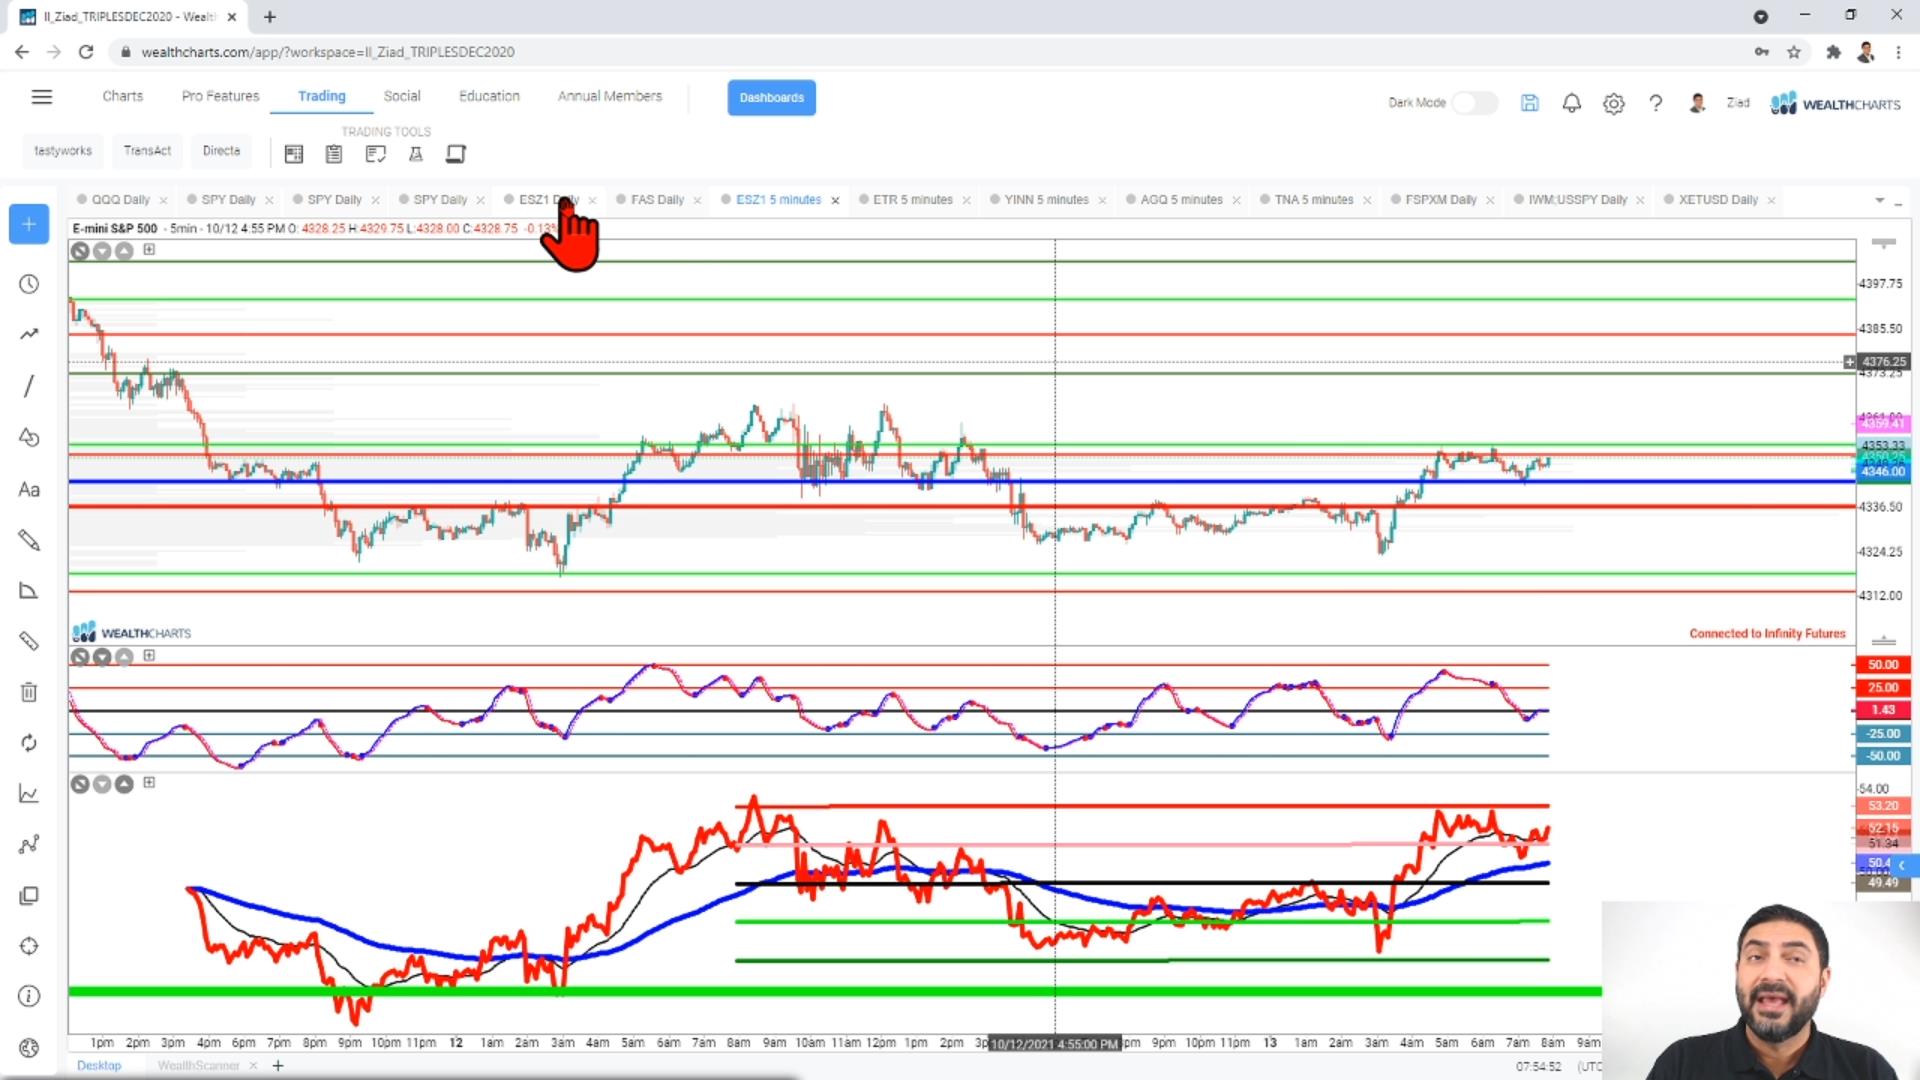This screenshot has height=1080, width=1920.
Task: Open the settings gear
Action: (1614, 103)
